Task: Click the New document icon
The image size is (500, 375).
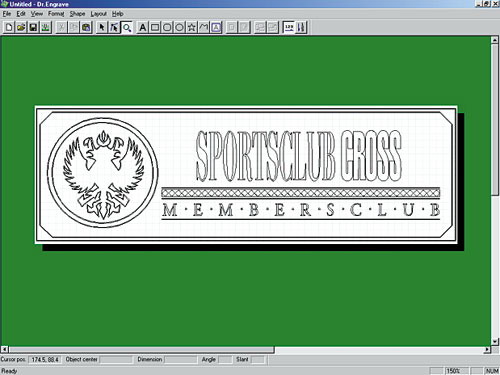Action: 9,27
